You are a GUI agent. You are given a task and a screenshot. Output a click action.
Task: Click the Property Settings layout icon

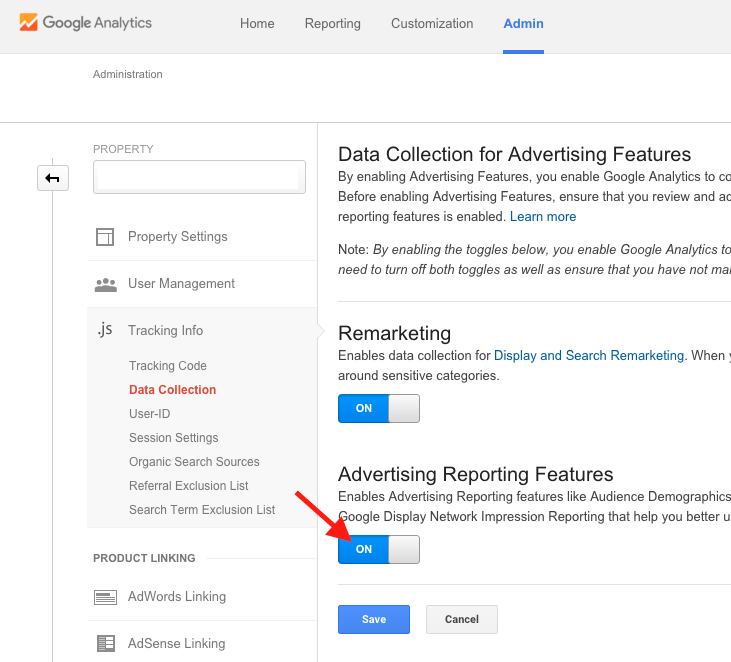(105, 237)
